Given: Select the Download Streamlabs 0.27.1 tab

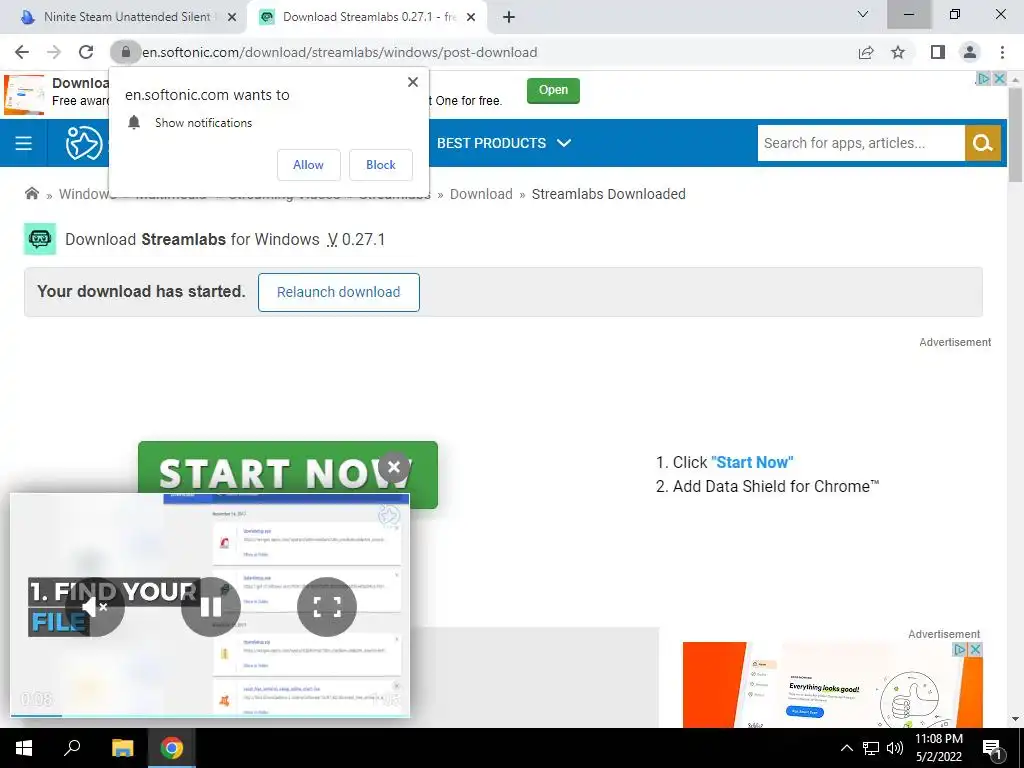Looking at the screenshot, I should pyautogui.click(x=367, y=17).
